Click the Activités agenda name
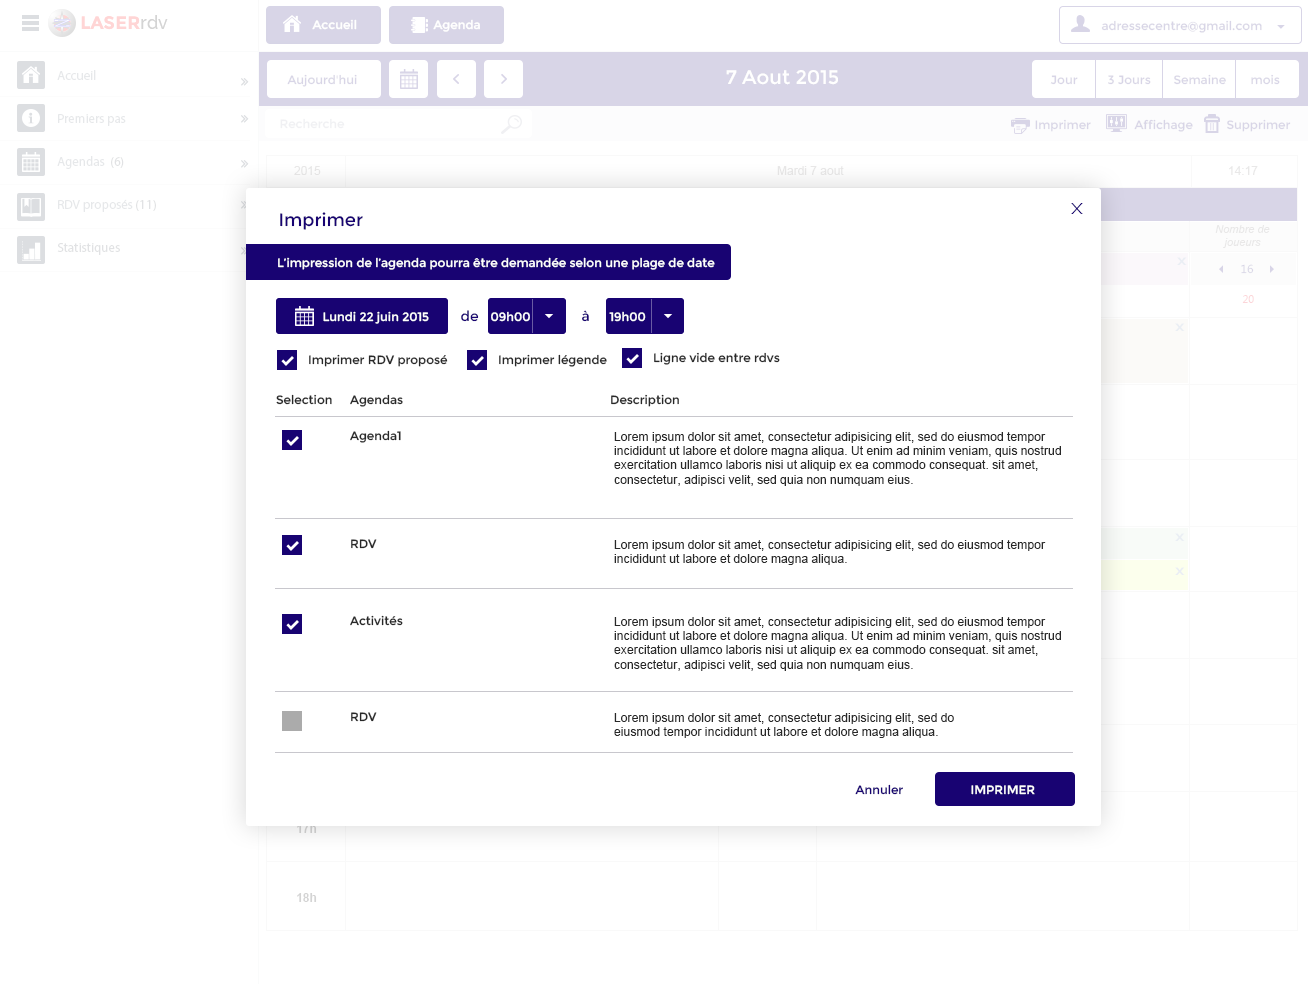Image resolution: width=1308 pixels, height=984 pixels. 376,621
